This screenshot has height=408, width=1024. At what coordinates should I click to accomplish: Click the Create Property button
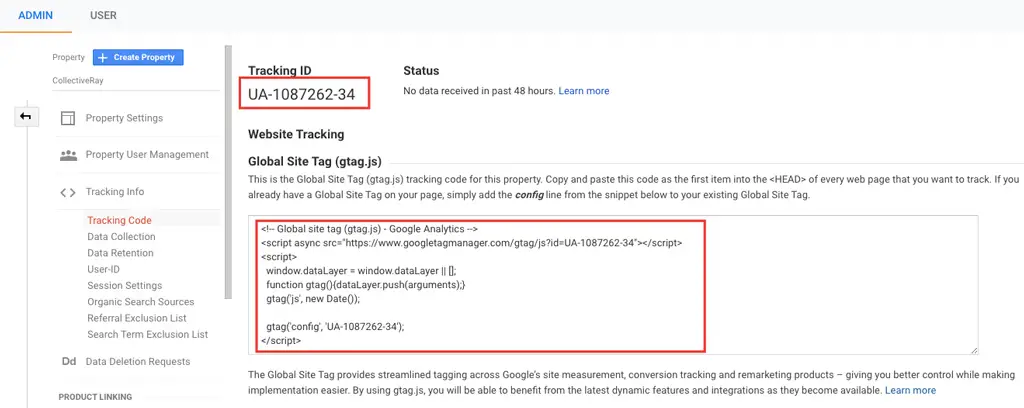pos(138,57)
